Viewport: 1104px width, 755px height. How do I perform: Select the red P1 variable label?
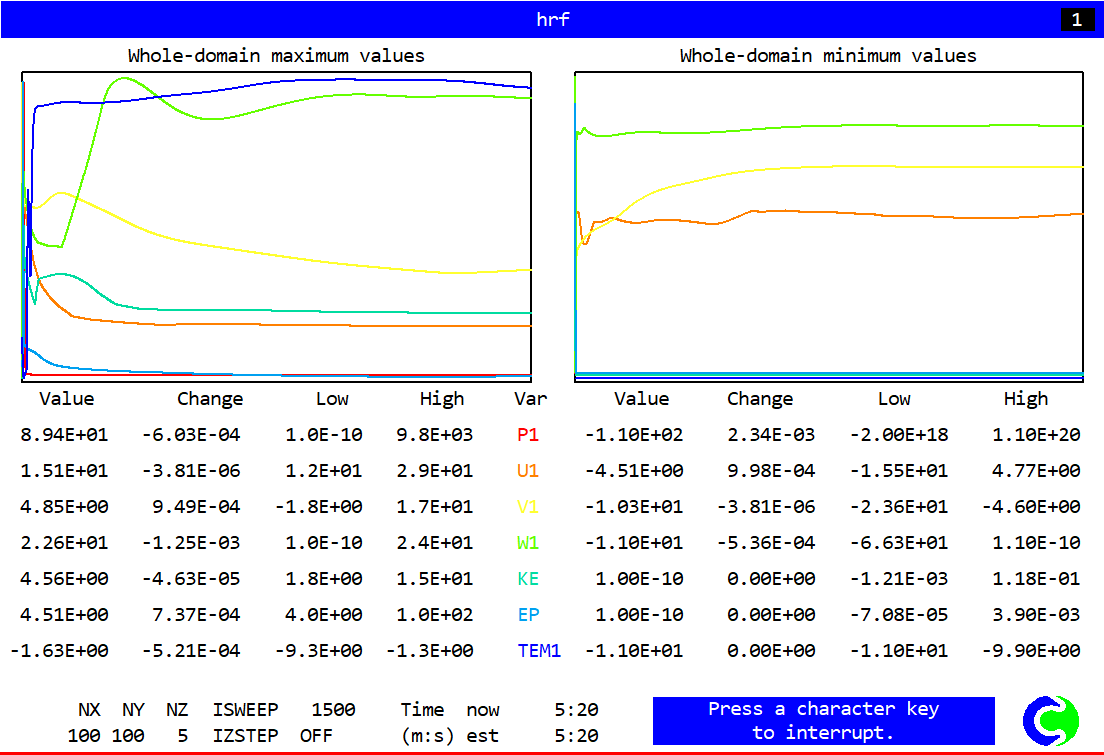pyautogui.click(x=530, y=435)
